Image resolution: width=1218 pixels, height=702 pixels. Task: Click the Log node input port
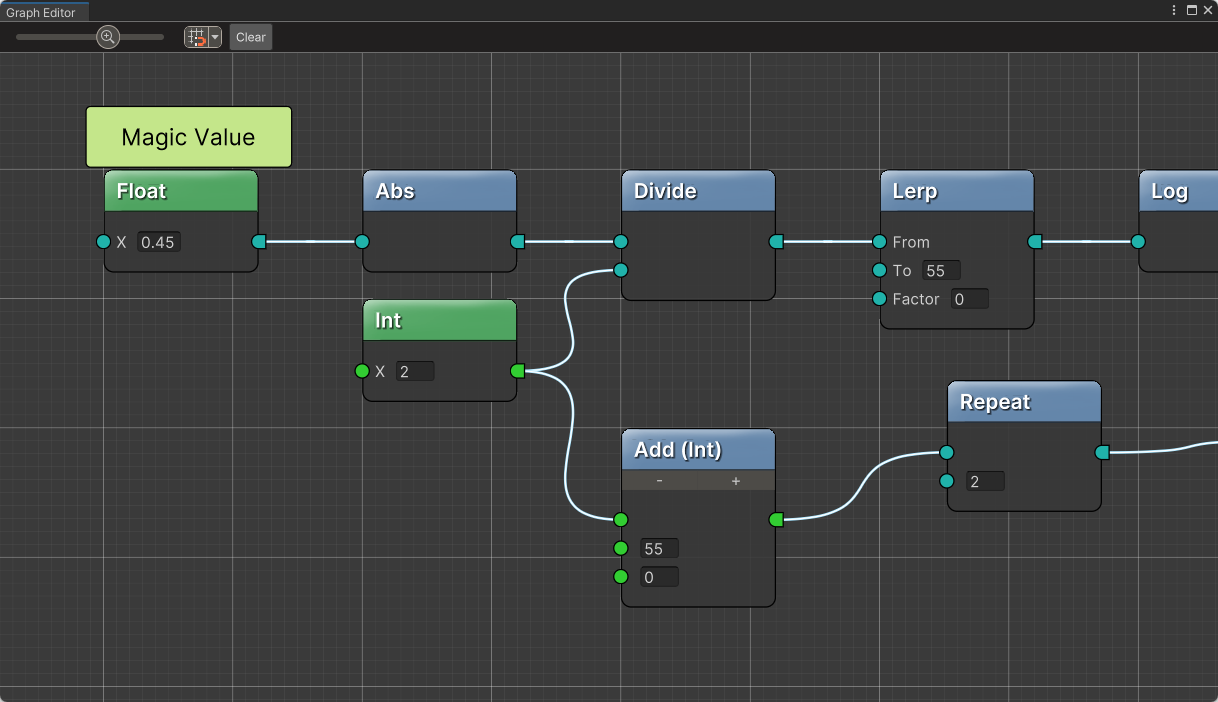click(1138, 241)
